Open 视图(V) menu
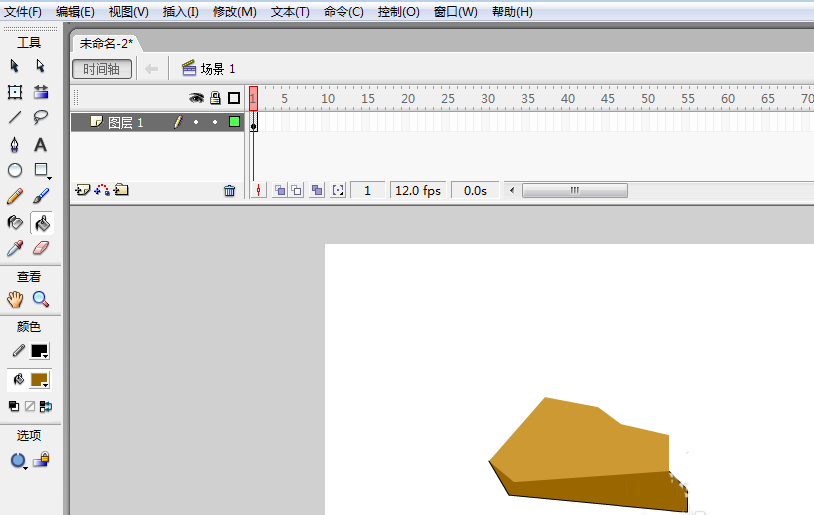814x515 pixels. point(128,11)
